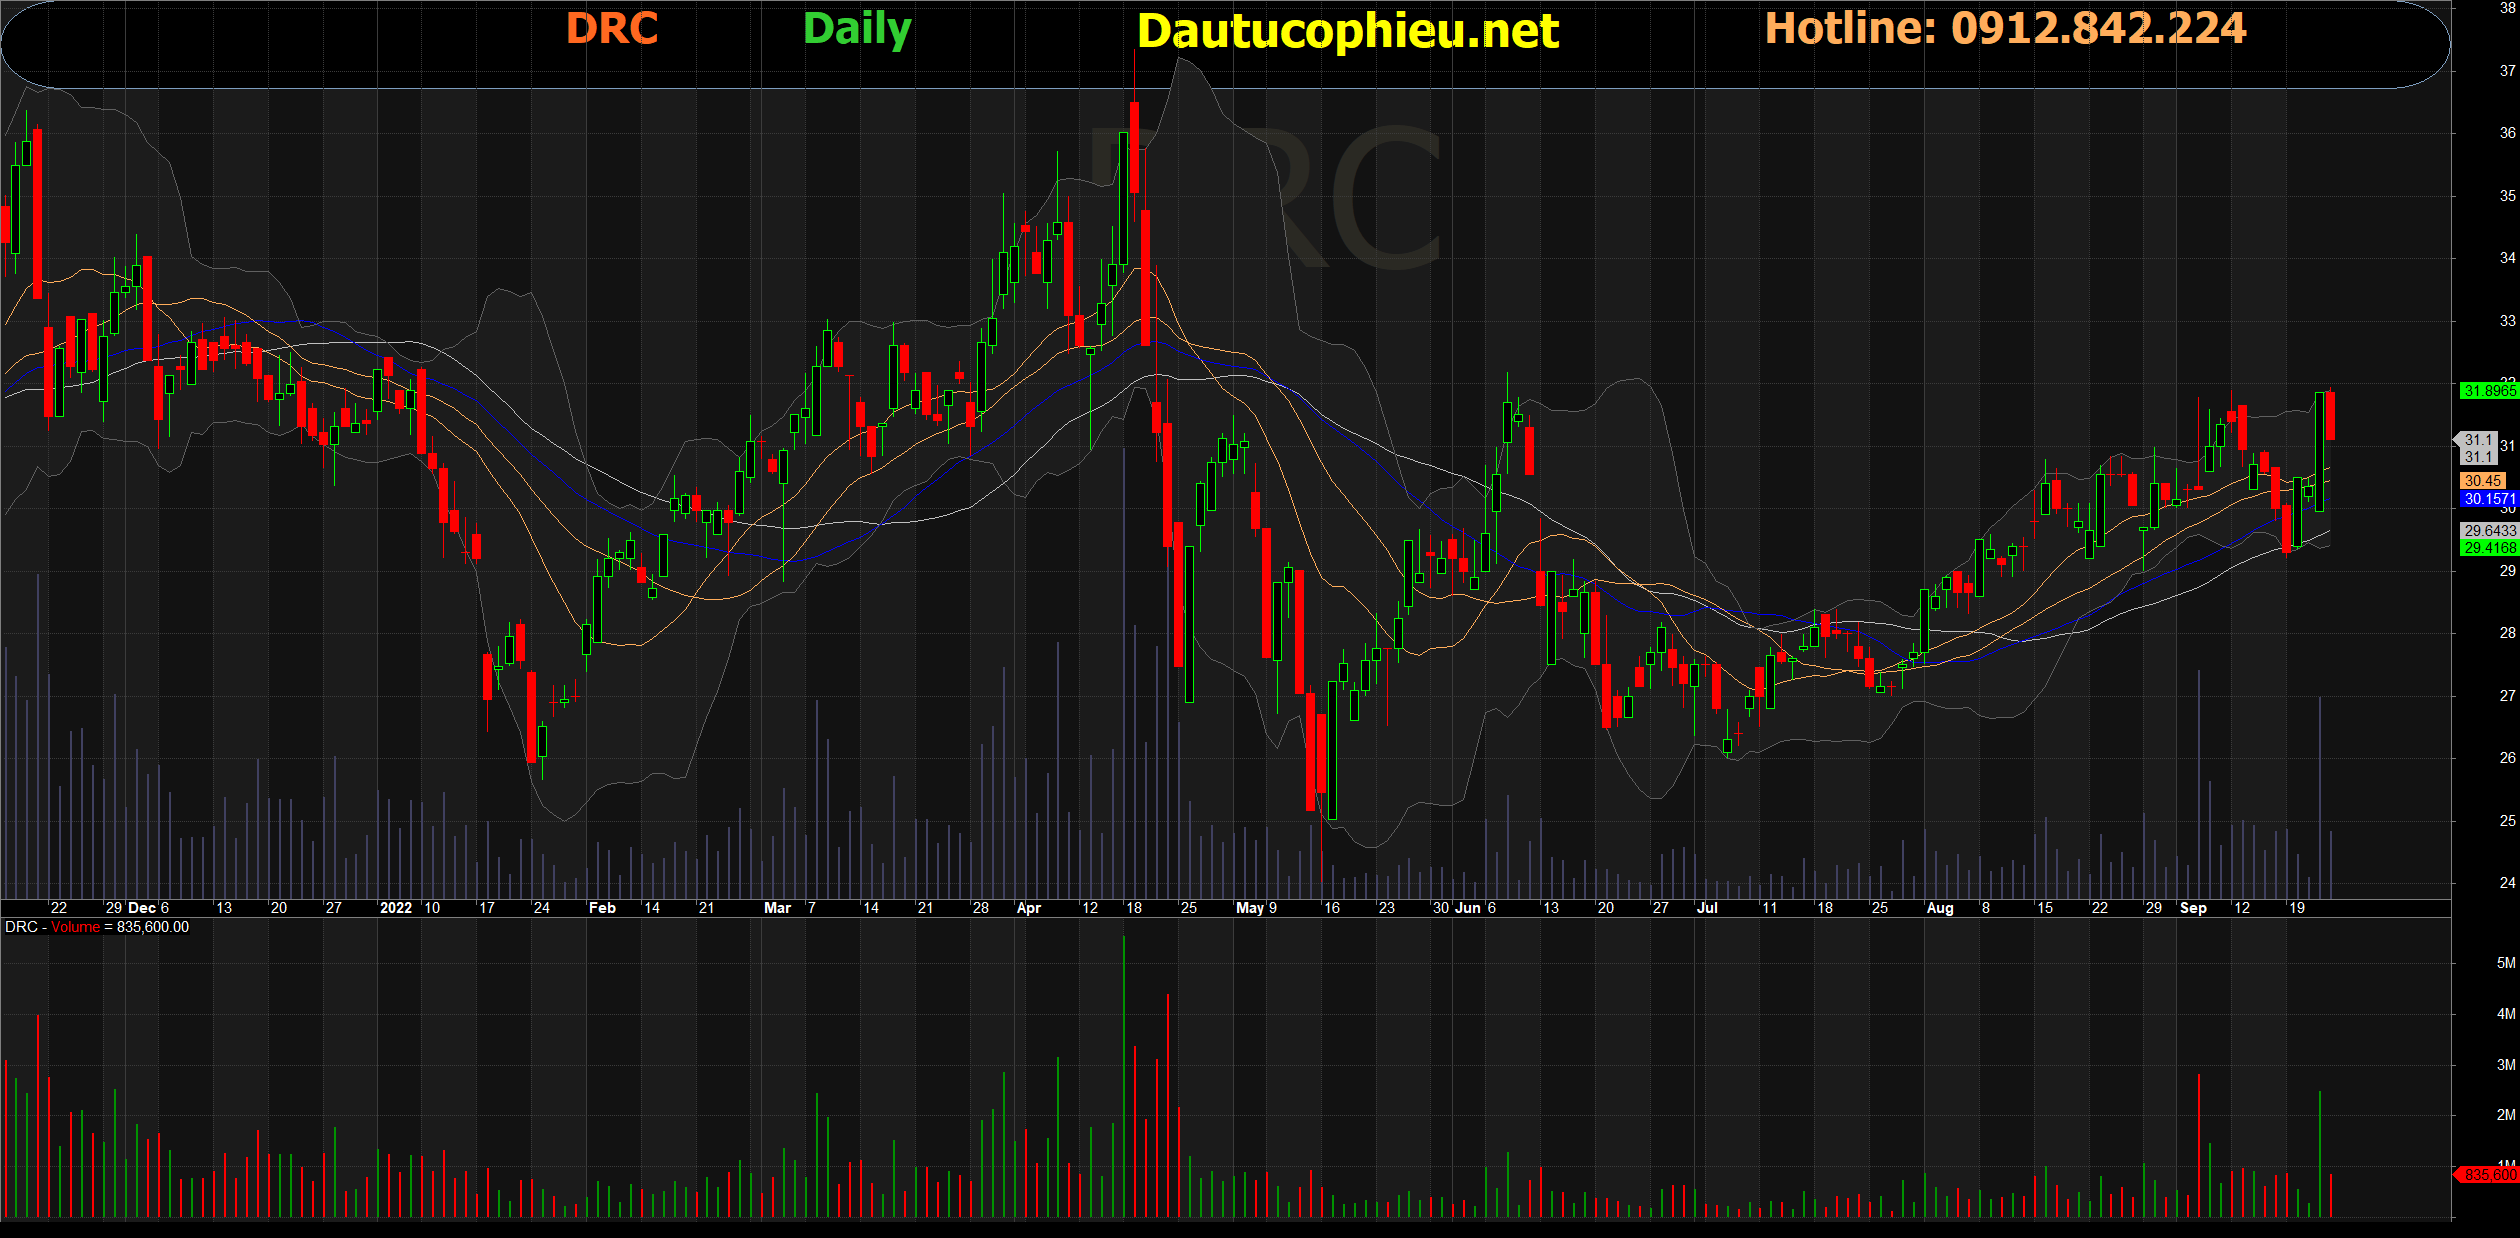Viewport: 2520px width, 1238px height.
Task: Select the green 29.4168 indicator tag
Action: (x=2489, y=548)
